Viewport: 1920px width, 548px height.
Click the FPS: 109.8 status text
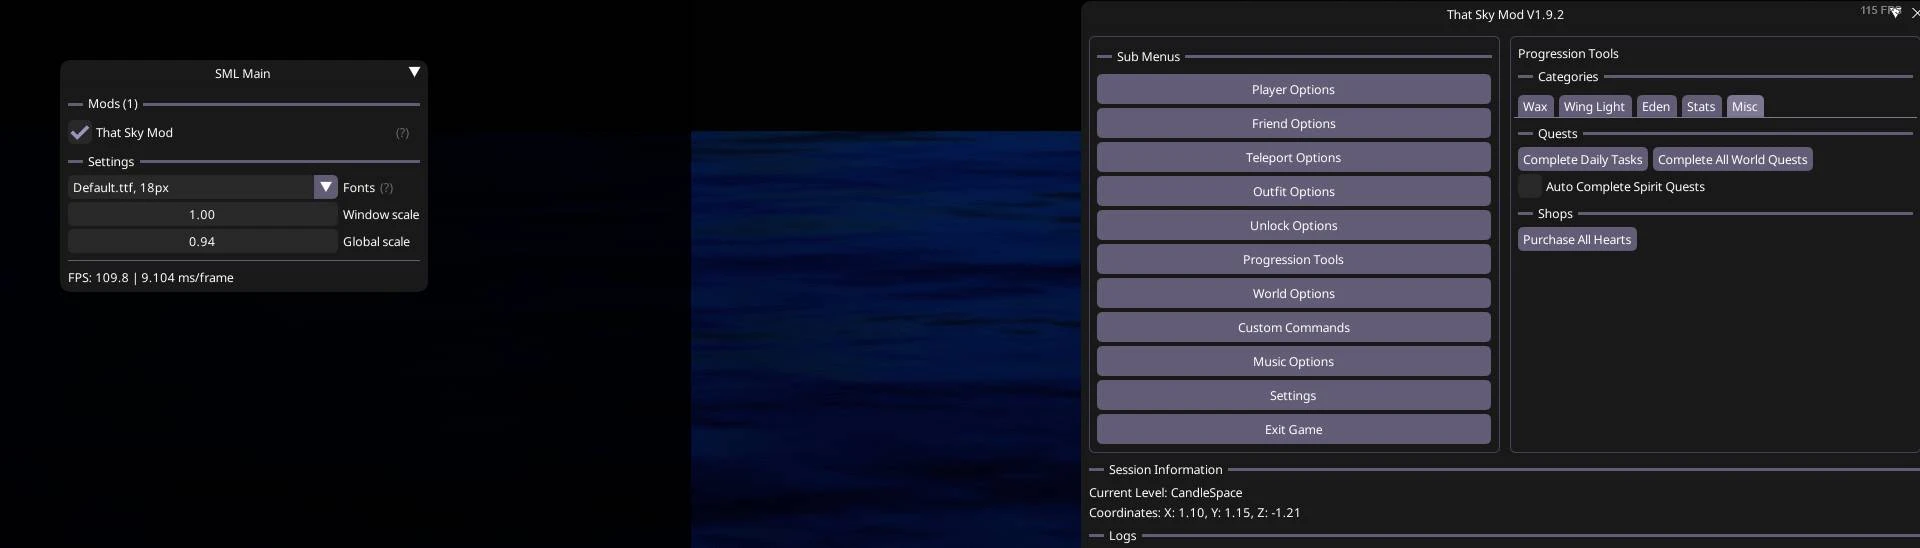tap(151, 277)
